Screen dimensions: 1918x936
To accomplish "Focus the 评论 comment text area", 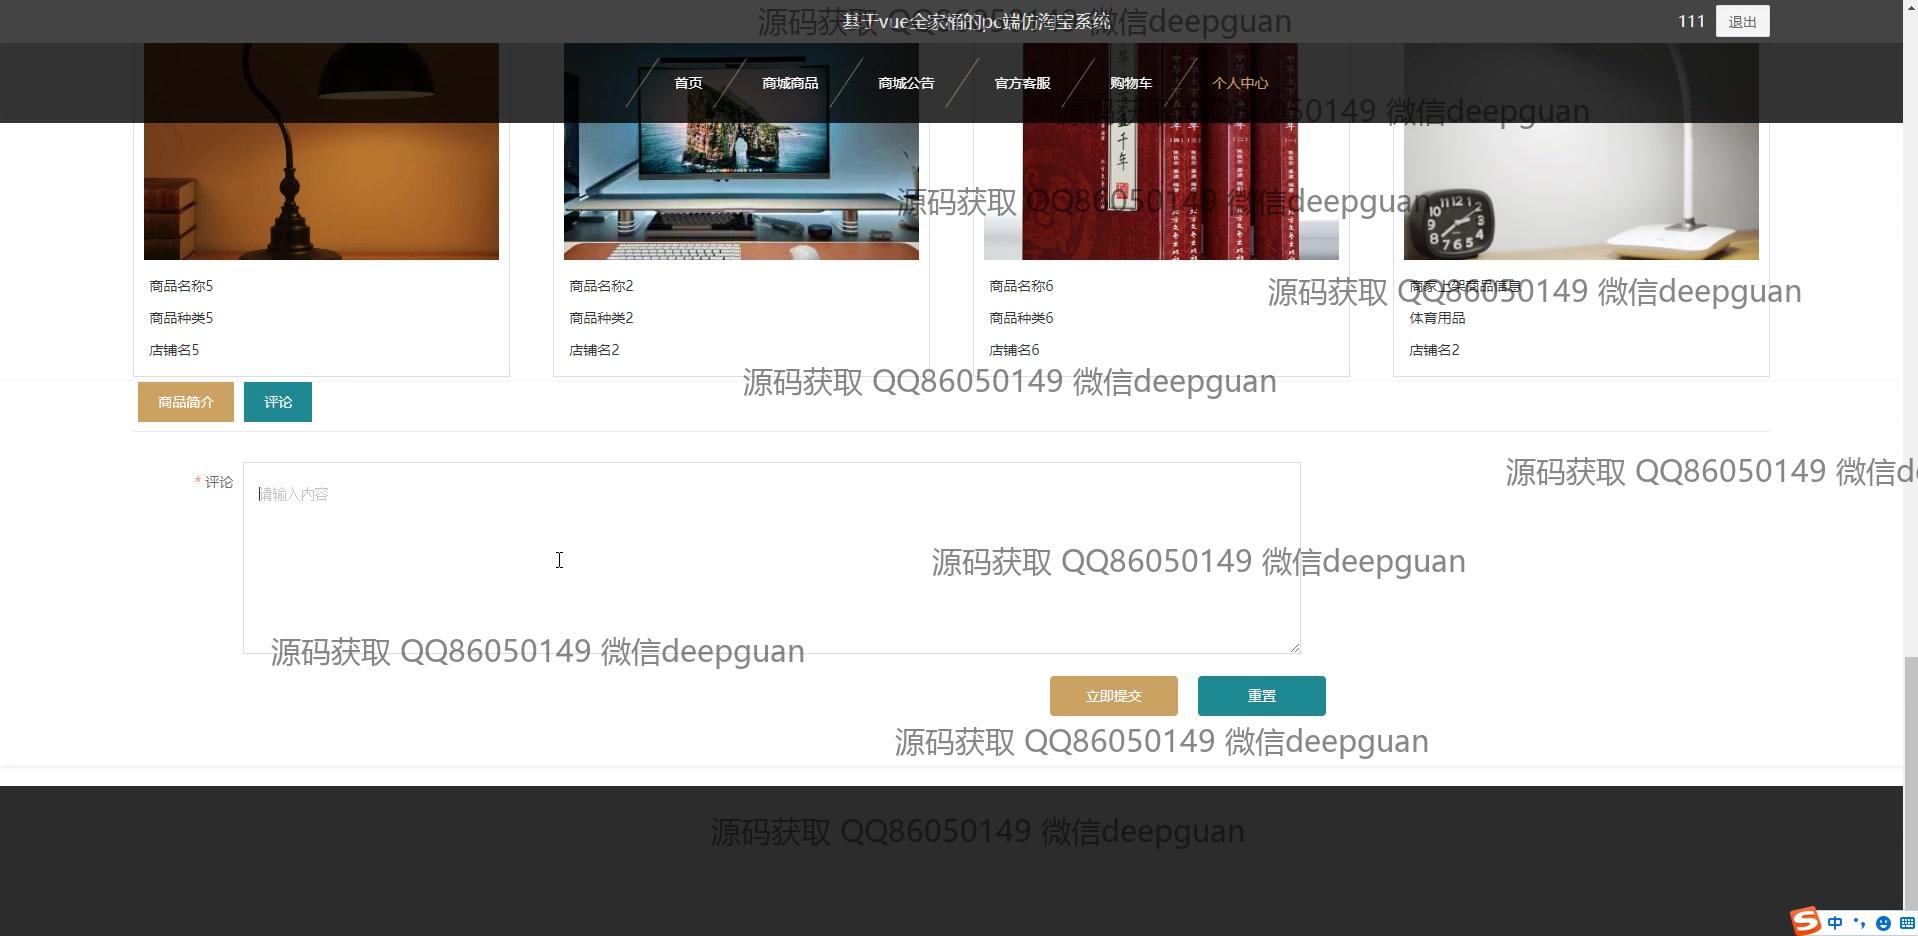I will point(772,558).
